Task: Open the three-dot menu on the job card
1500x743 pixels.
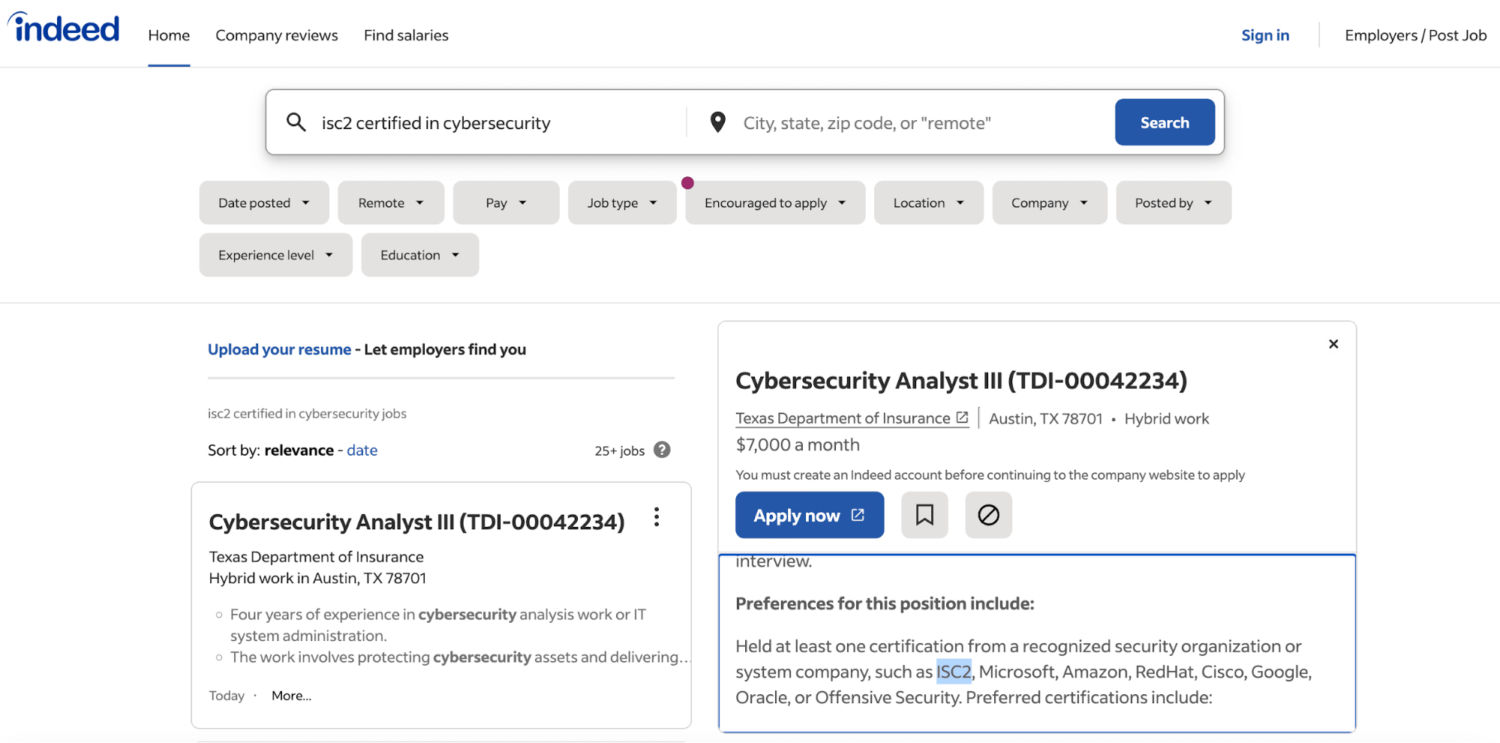Action: tap(656, 517)
